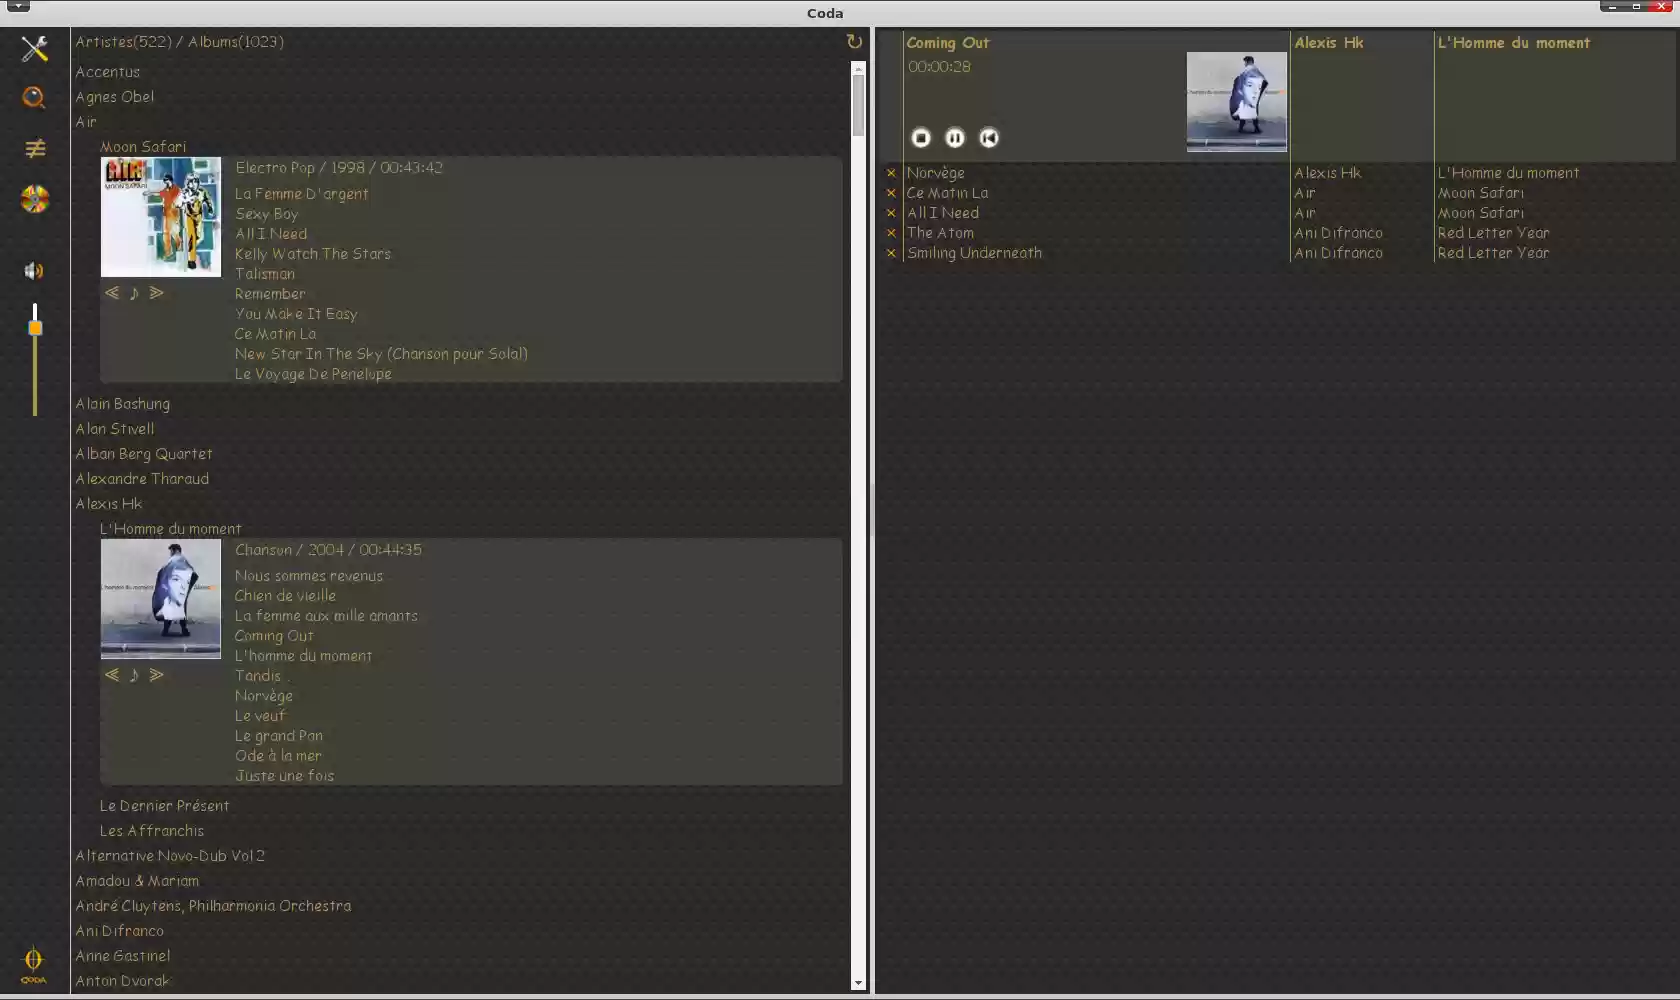The height and width of the screenshot is (1000, 1680).
Task: Click the speaker volume icon
Action: click(x=33, y=271)
